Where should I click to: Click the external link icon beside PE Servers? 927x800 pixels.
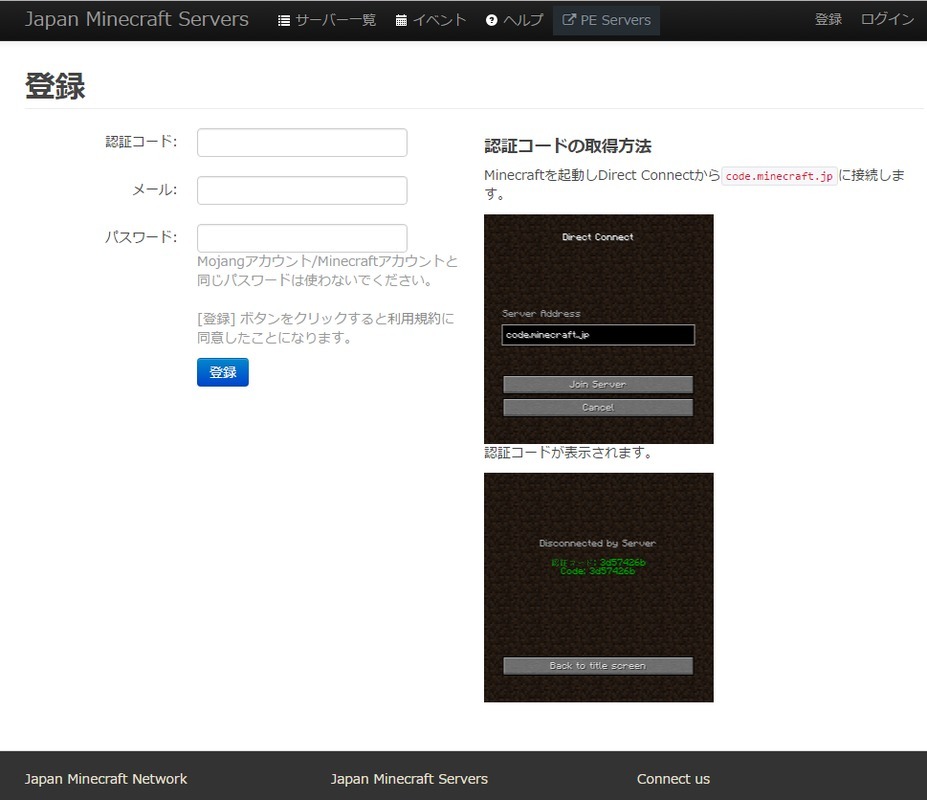coord(569,20)
